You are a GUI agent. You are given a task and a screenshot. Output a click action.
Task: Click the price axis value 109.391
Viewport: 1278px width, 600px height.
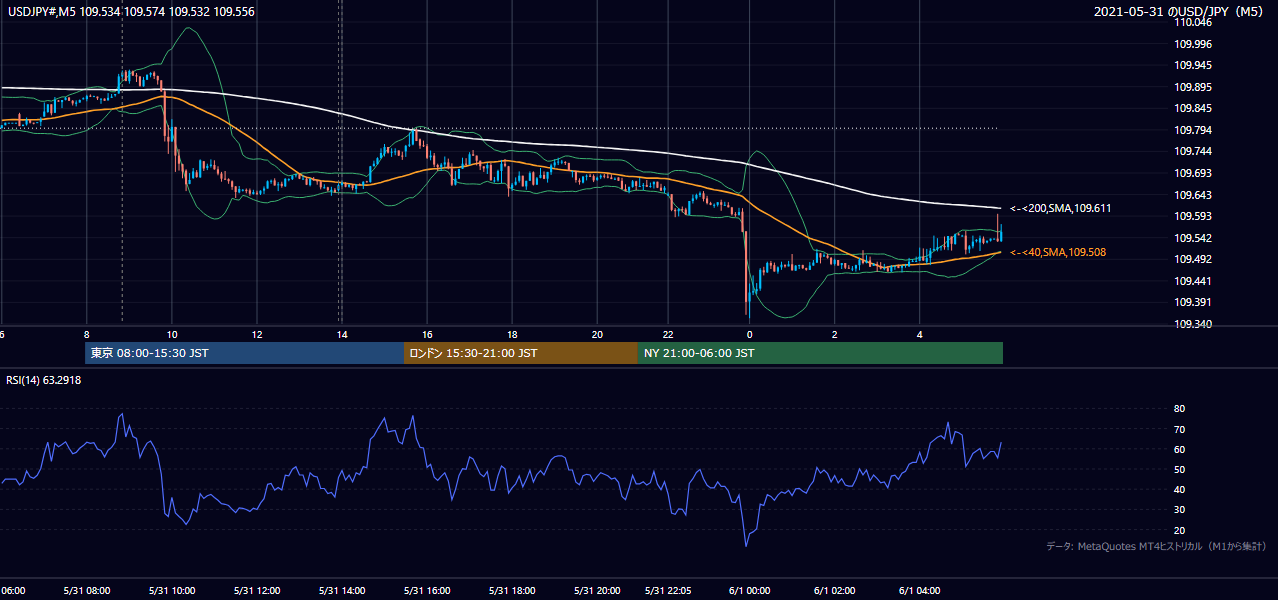(1195, 302)
